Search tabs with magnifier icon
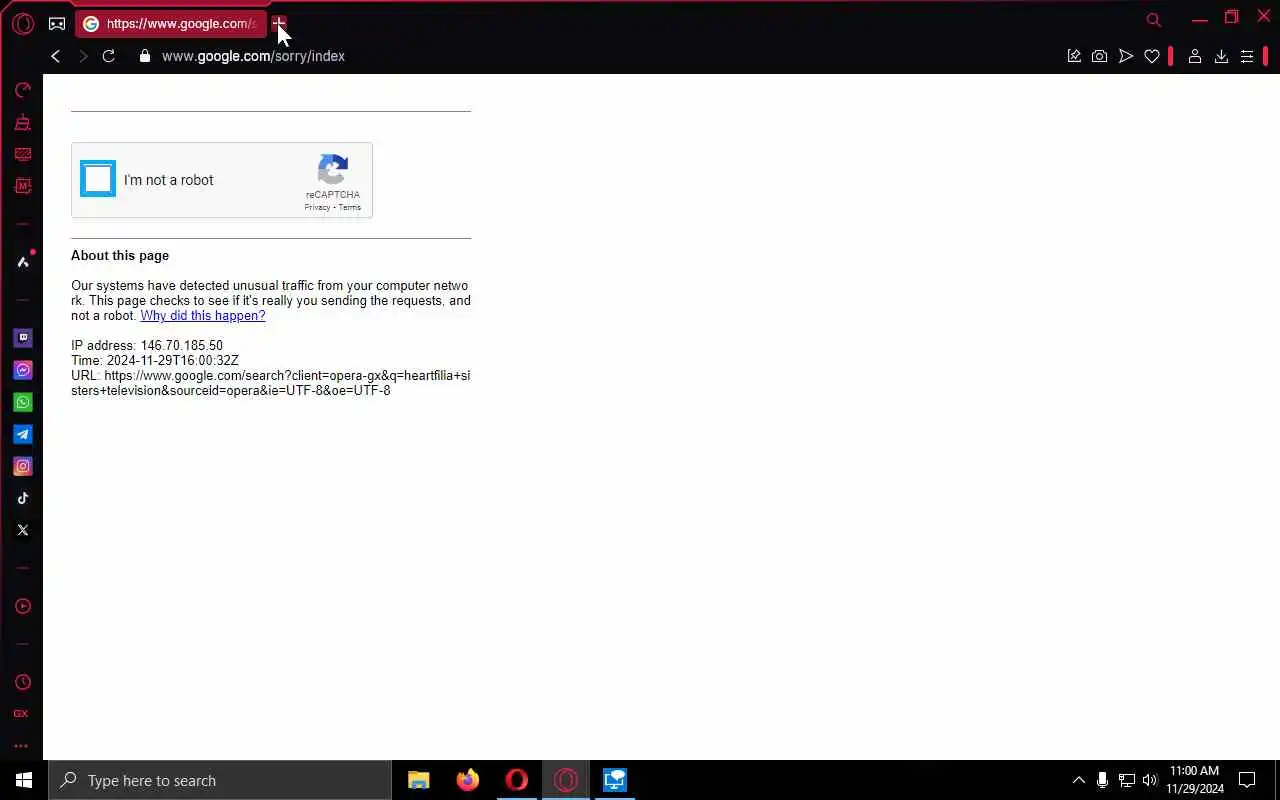Viewport: 1280px width, 800px height. pos(1154,20)
